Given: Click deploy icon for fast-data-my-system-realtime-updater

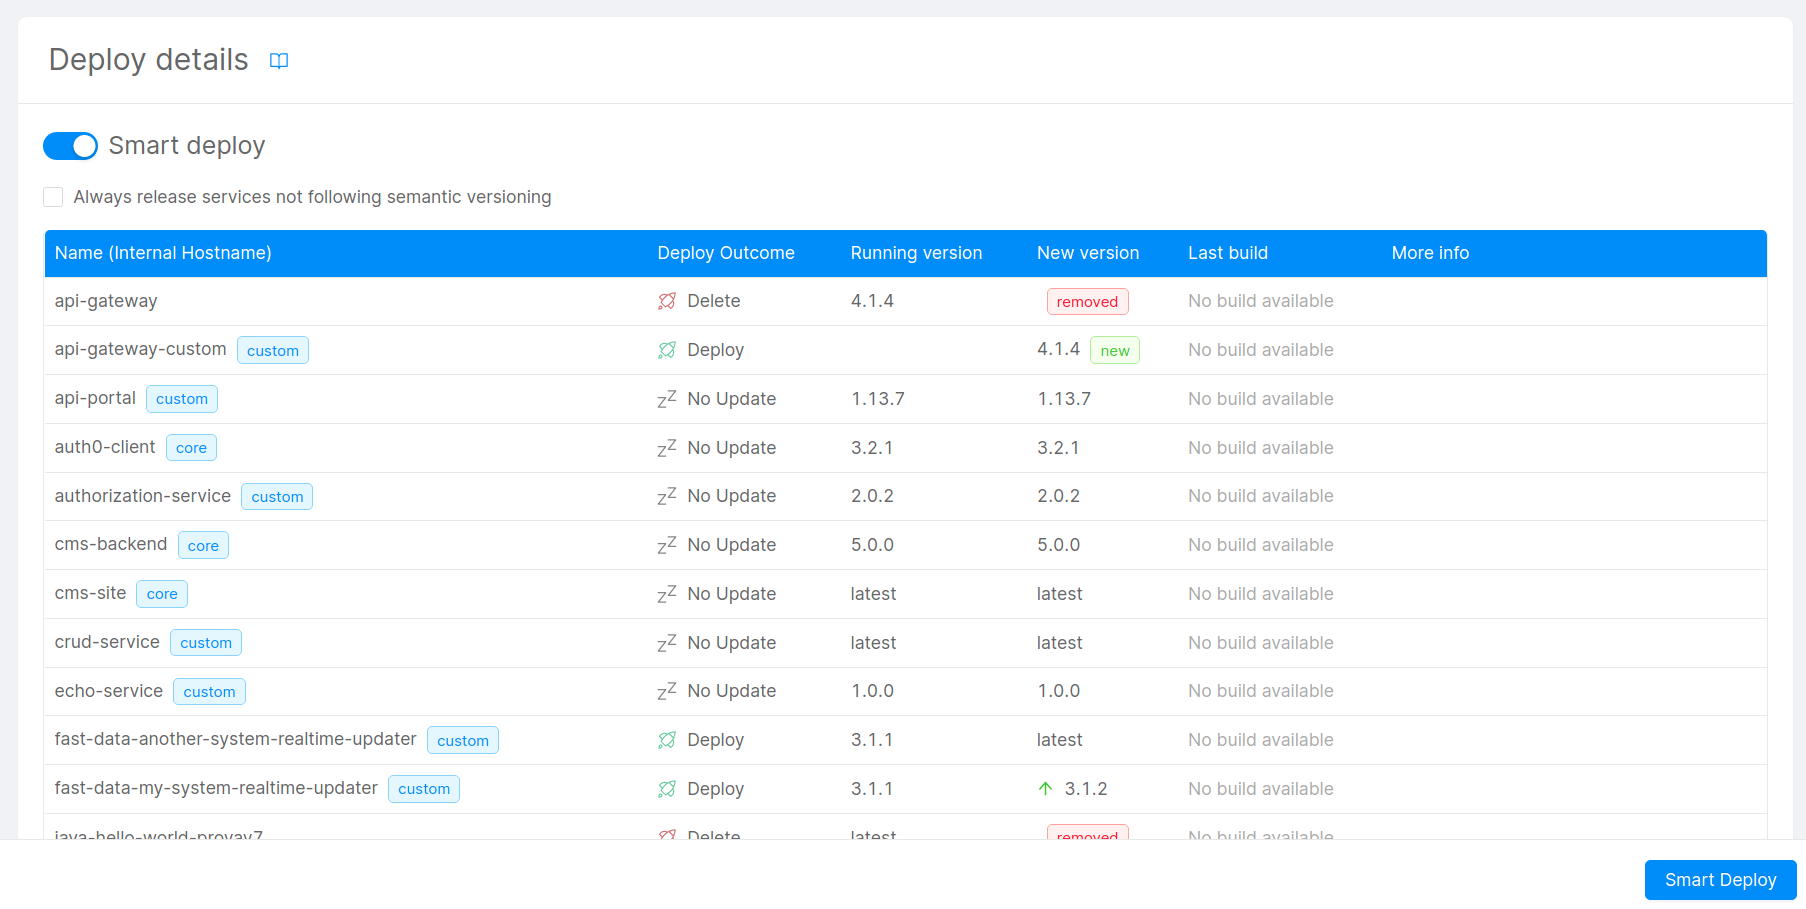Looking at the screenshot, I should (x=667, y=788).
